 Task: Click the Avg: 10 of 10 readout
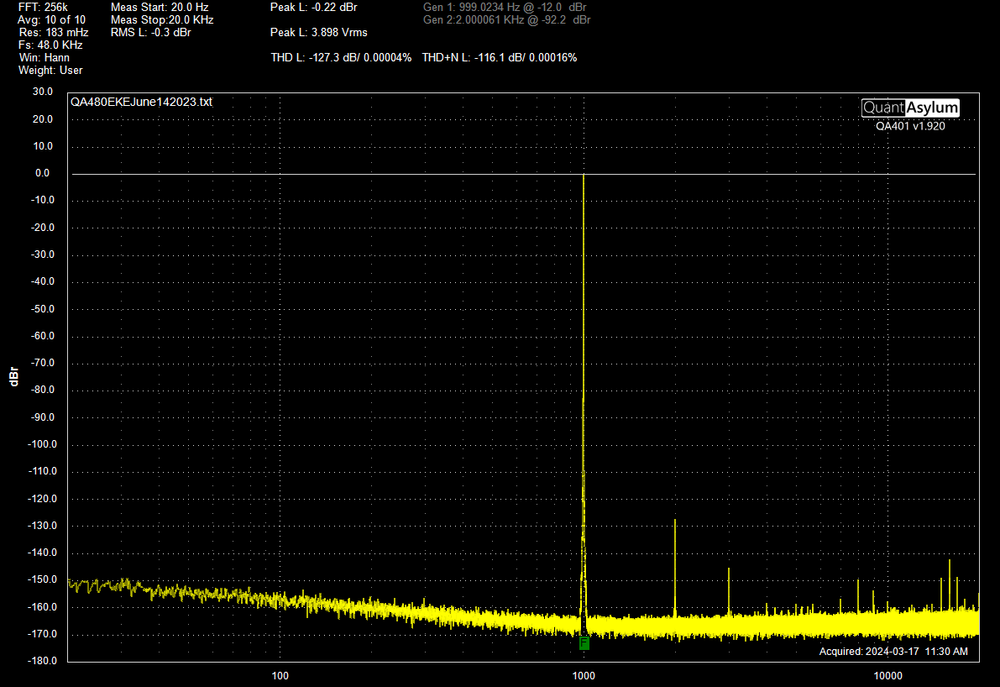[x=51, y=20]
